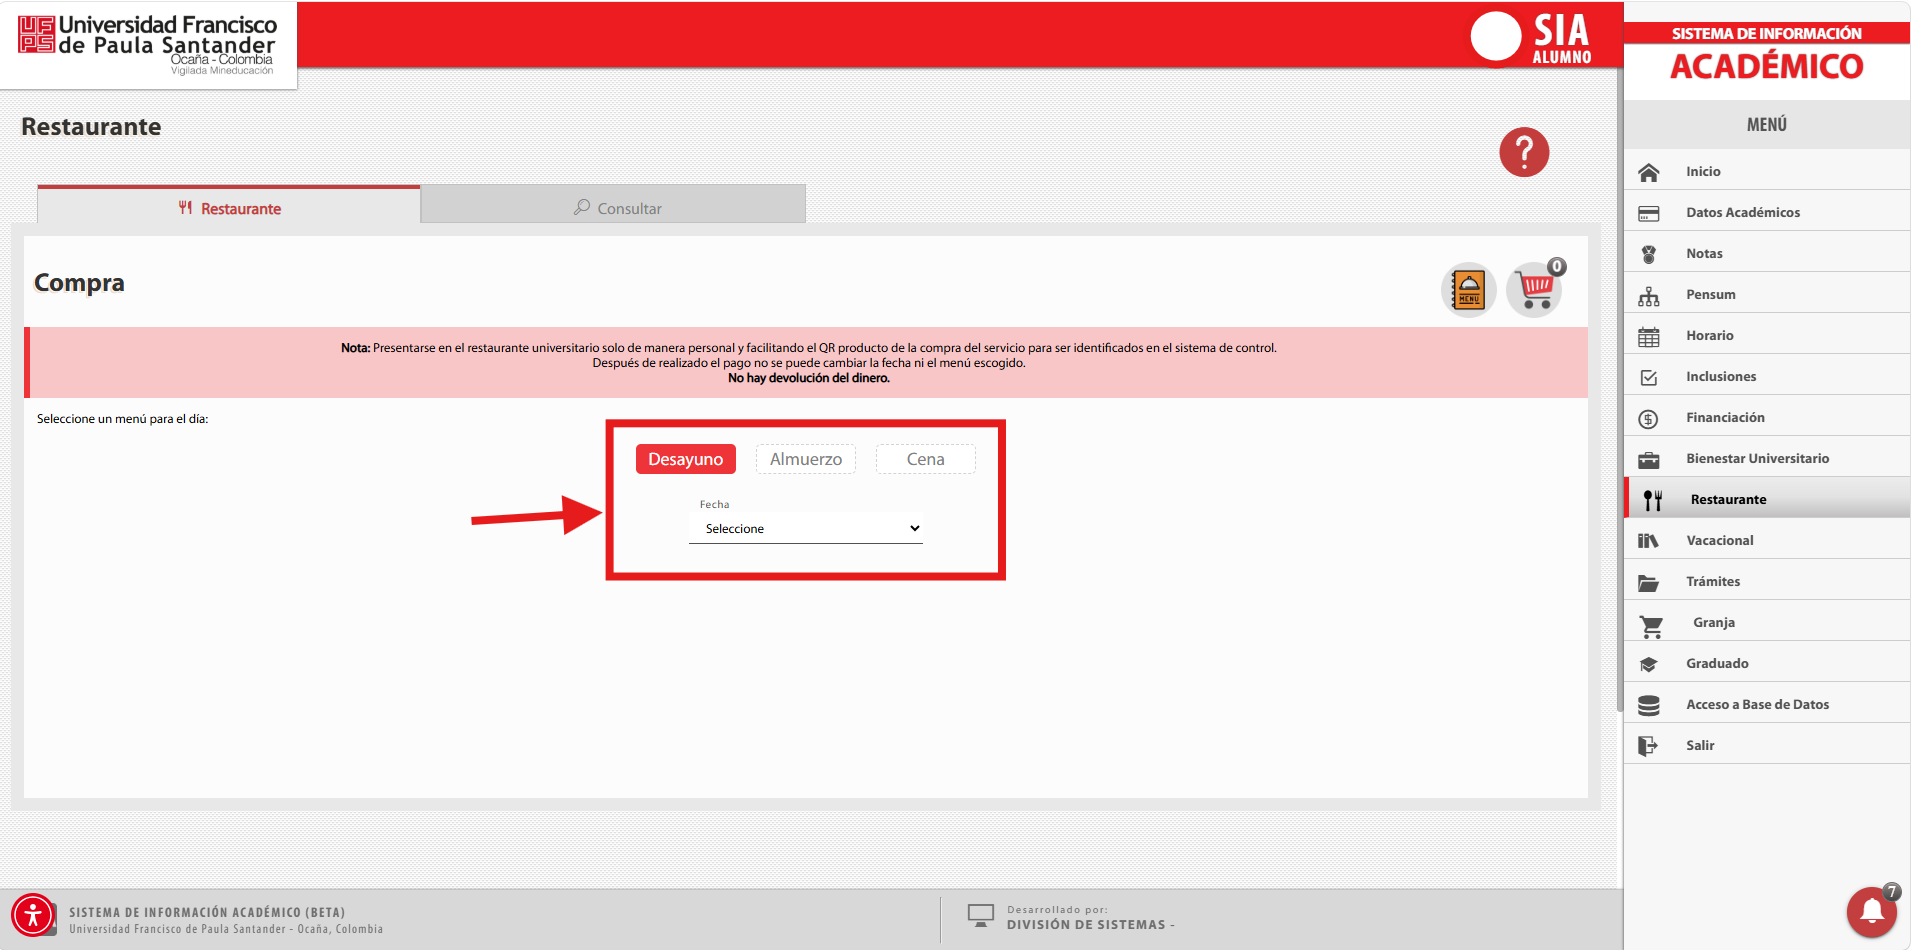Image resolution: width=1913 pixels, height=950 pixels.
Task: Switch to the Restaurante tab
Action: pyautogui.click(x=229, y=206)
